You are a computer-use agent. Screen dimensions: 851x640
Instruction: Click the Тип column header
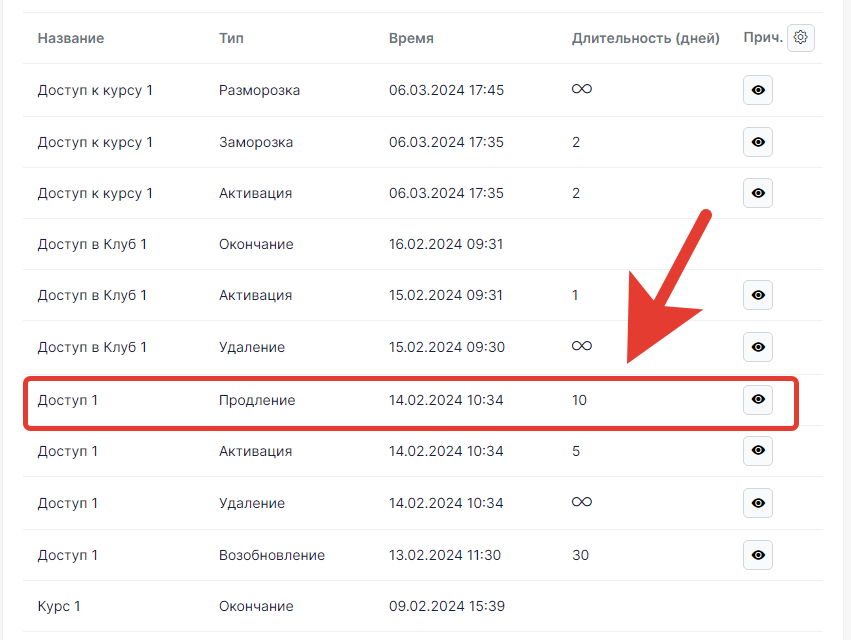tap(231, 38)
